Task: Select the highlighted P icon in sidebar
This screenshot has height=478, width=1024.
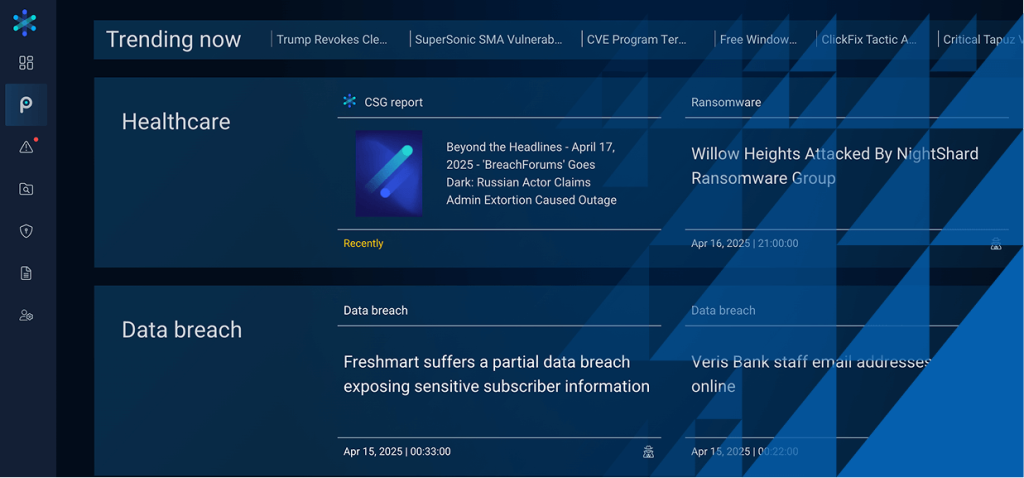Action: click(x=26, y=105)
